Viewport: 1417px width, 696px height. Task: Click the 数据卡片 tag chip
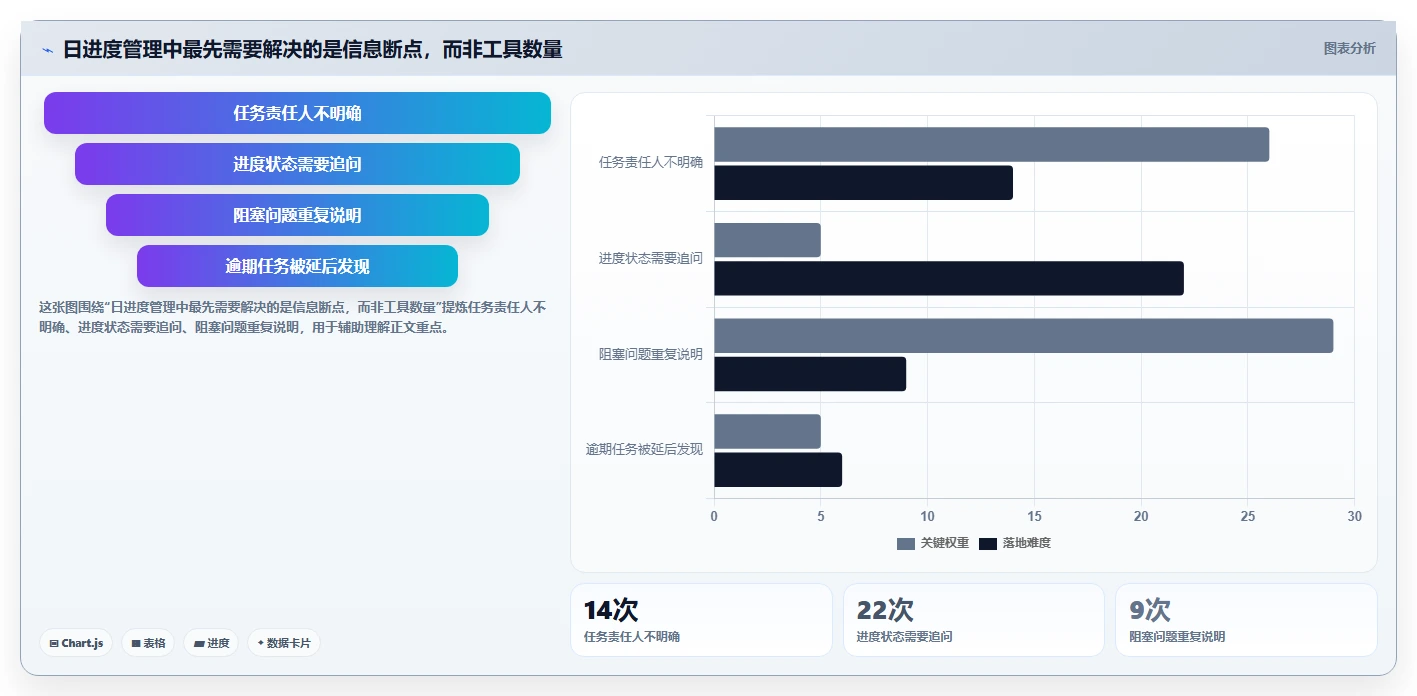tap(284, 643)
